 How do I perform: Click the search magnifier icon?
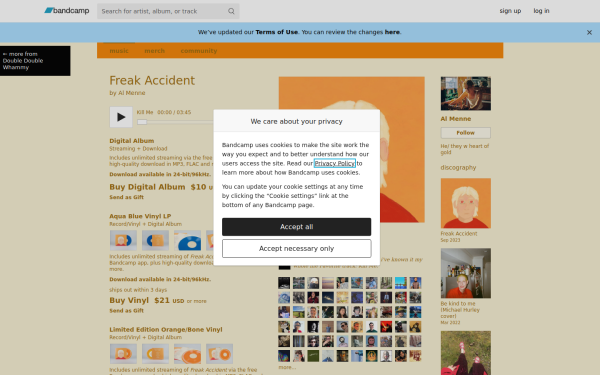(231, 11)
